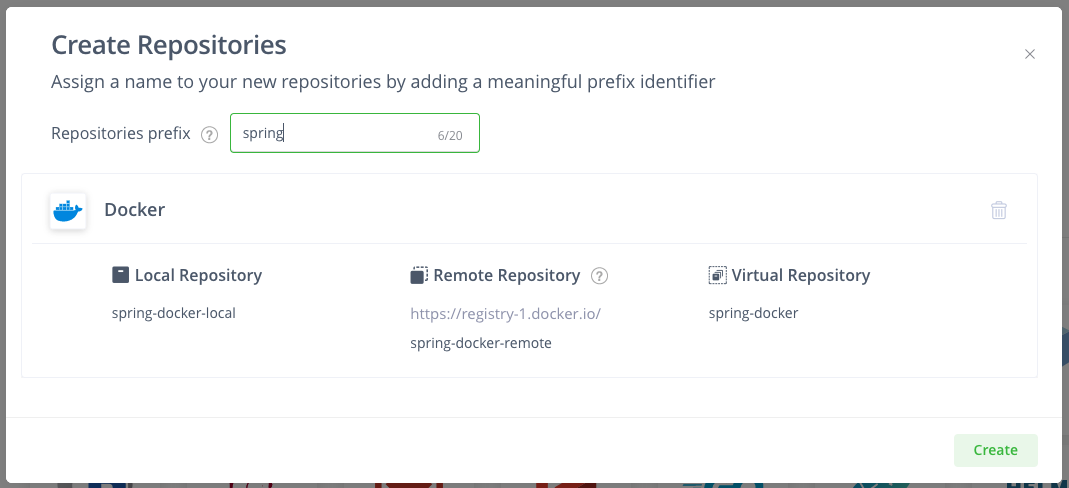Click the Local Repository box icon
The width and height of the screenshot is (1069, 488).
coord(120,275)
